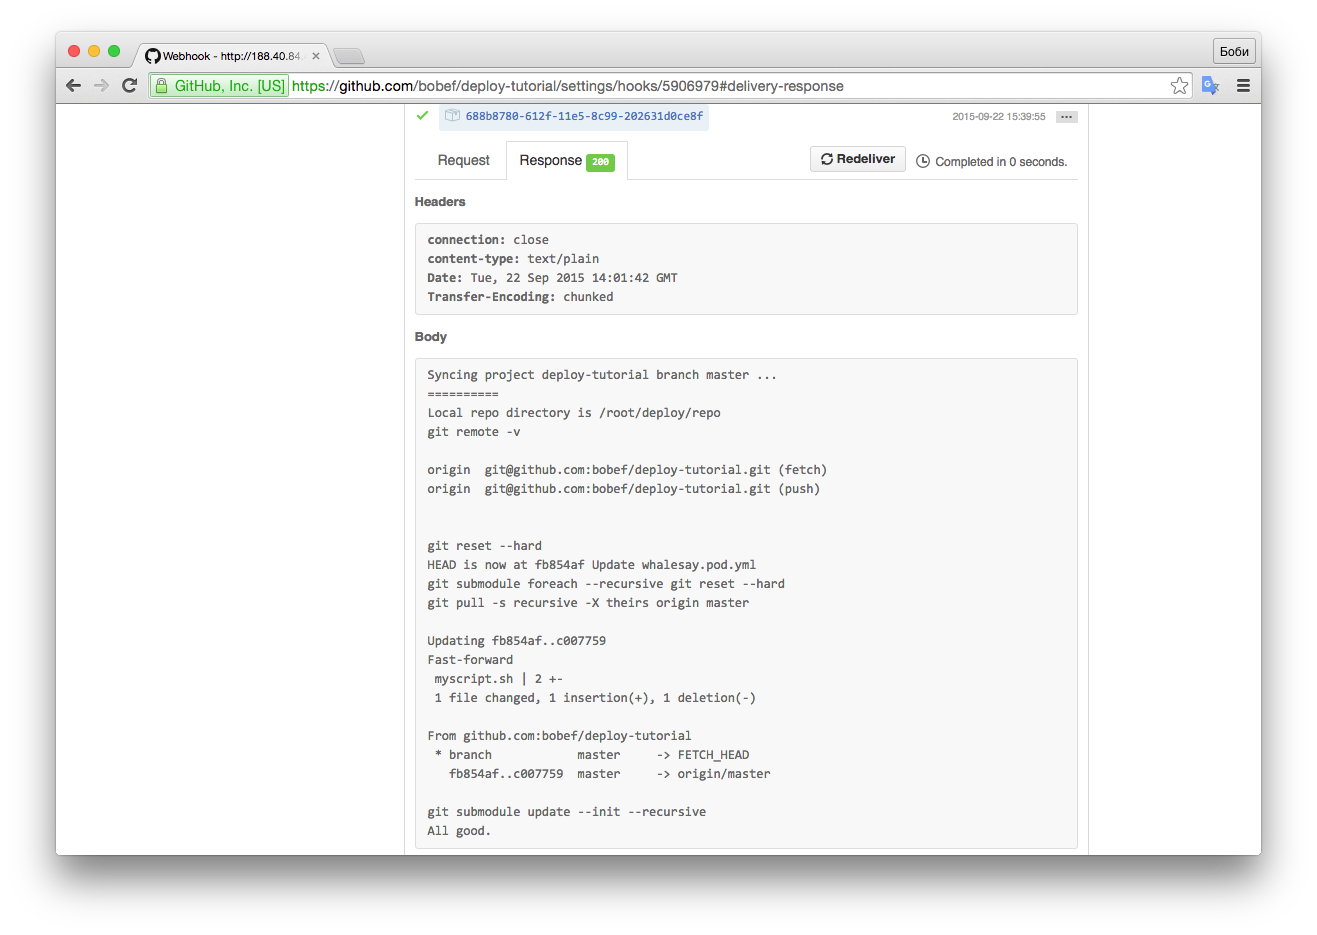Click 'From github.com:bobef/deploy-tutorial' line
This screenshot has width=1317, height=935.
click(x=559, y=736)
